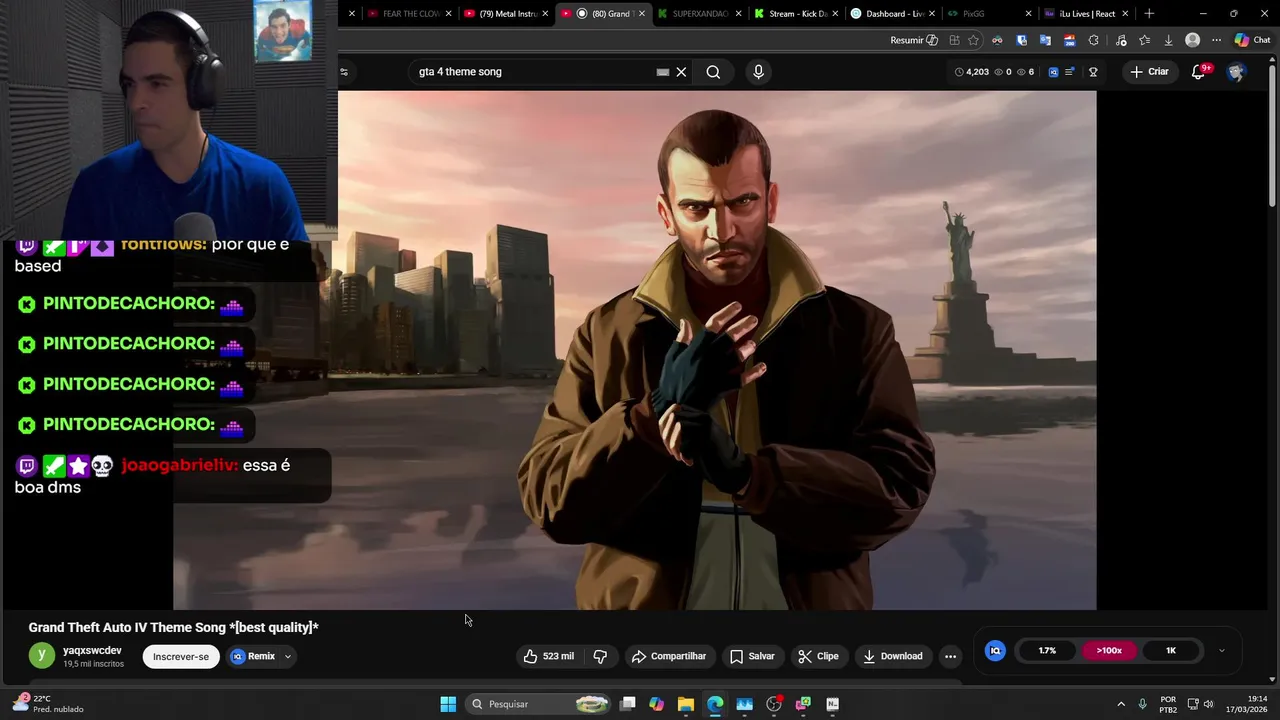1280x720 pixels.
Task: Click the Criar create button
Action: click(1149, 72)
